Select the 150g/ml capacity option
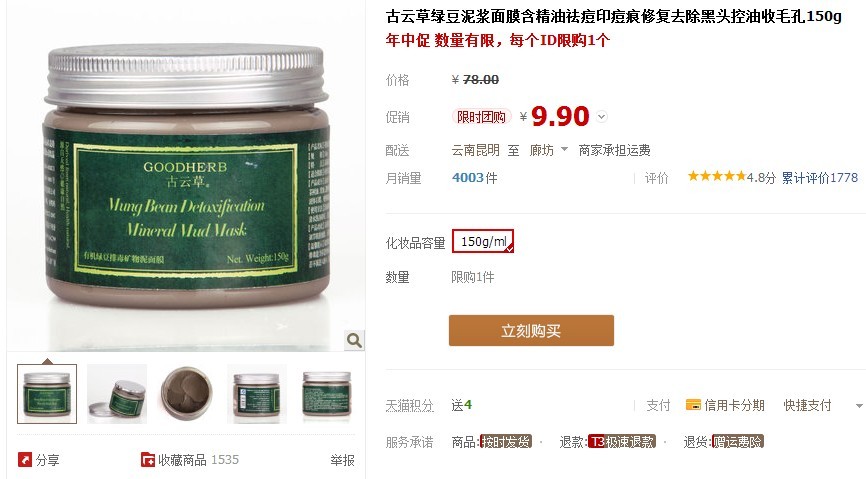The height and width of the screenshot is (479, 866). 483,241
